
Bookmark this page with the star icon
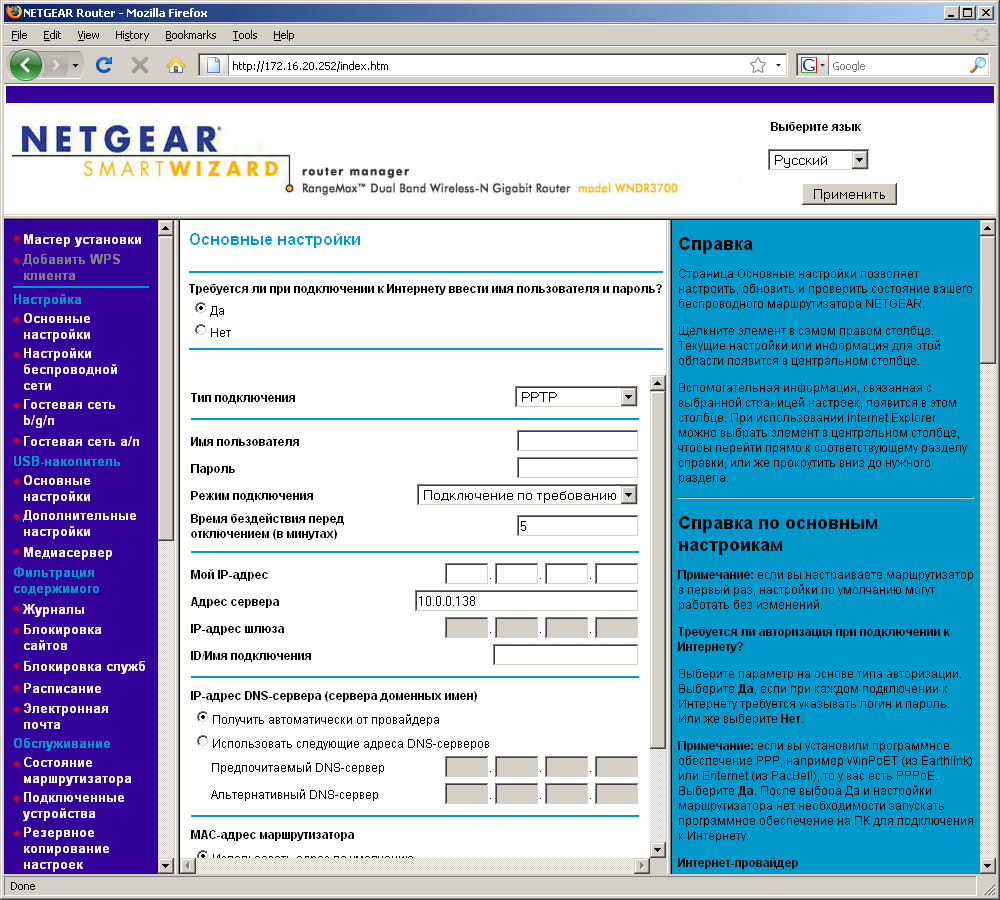point(758,65)
